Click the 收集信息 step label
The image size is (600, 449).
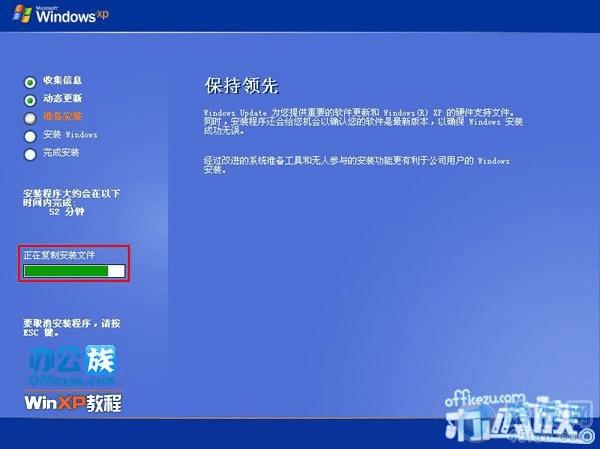(x=62, y=80)
